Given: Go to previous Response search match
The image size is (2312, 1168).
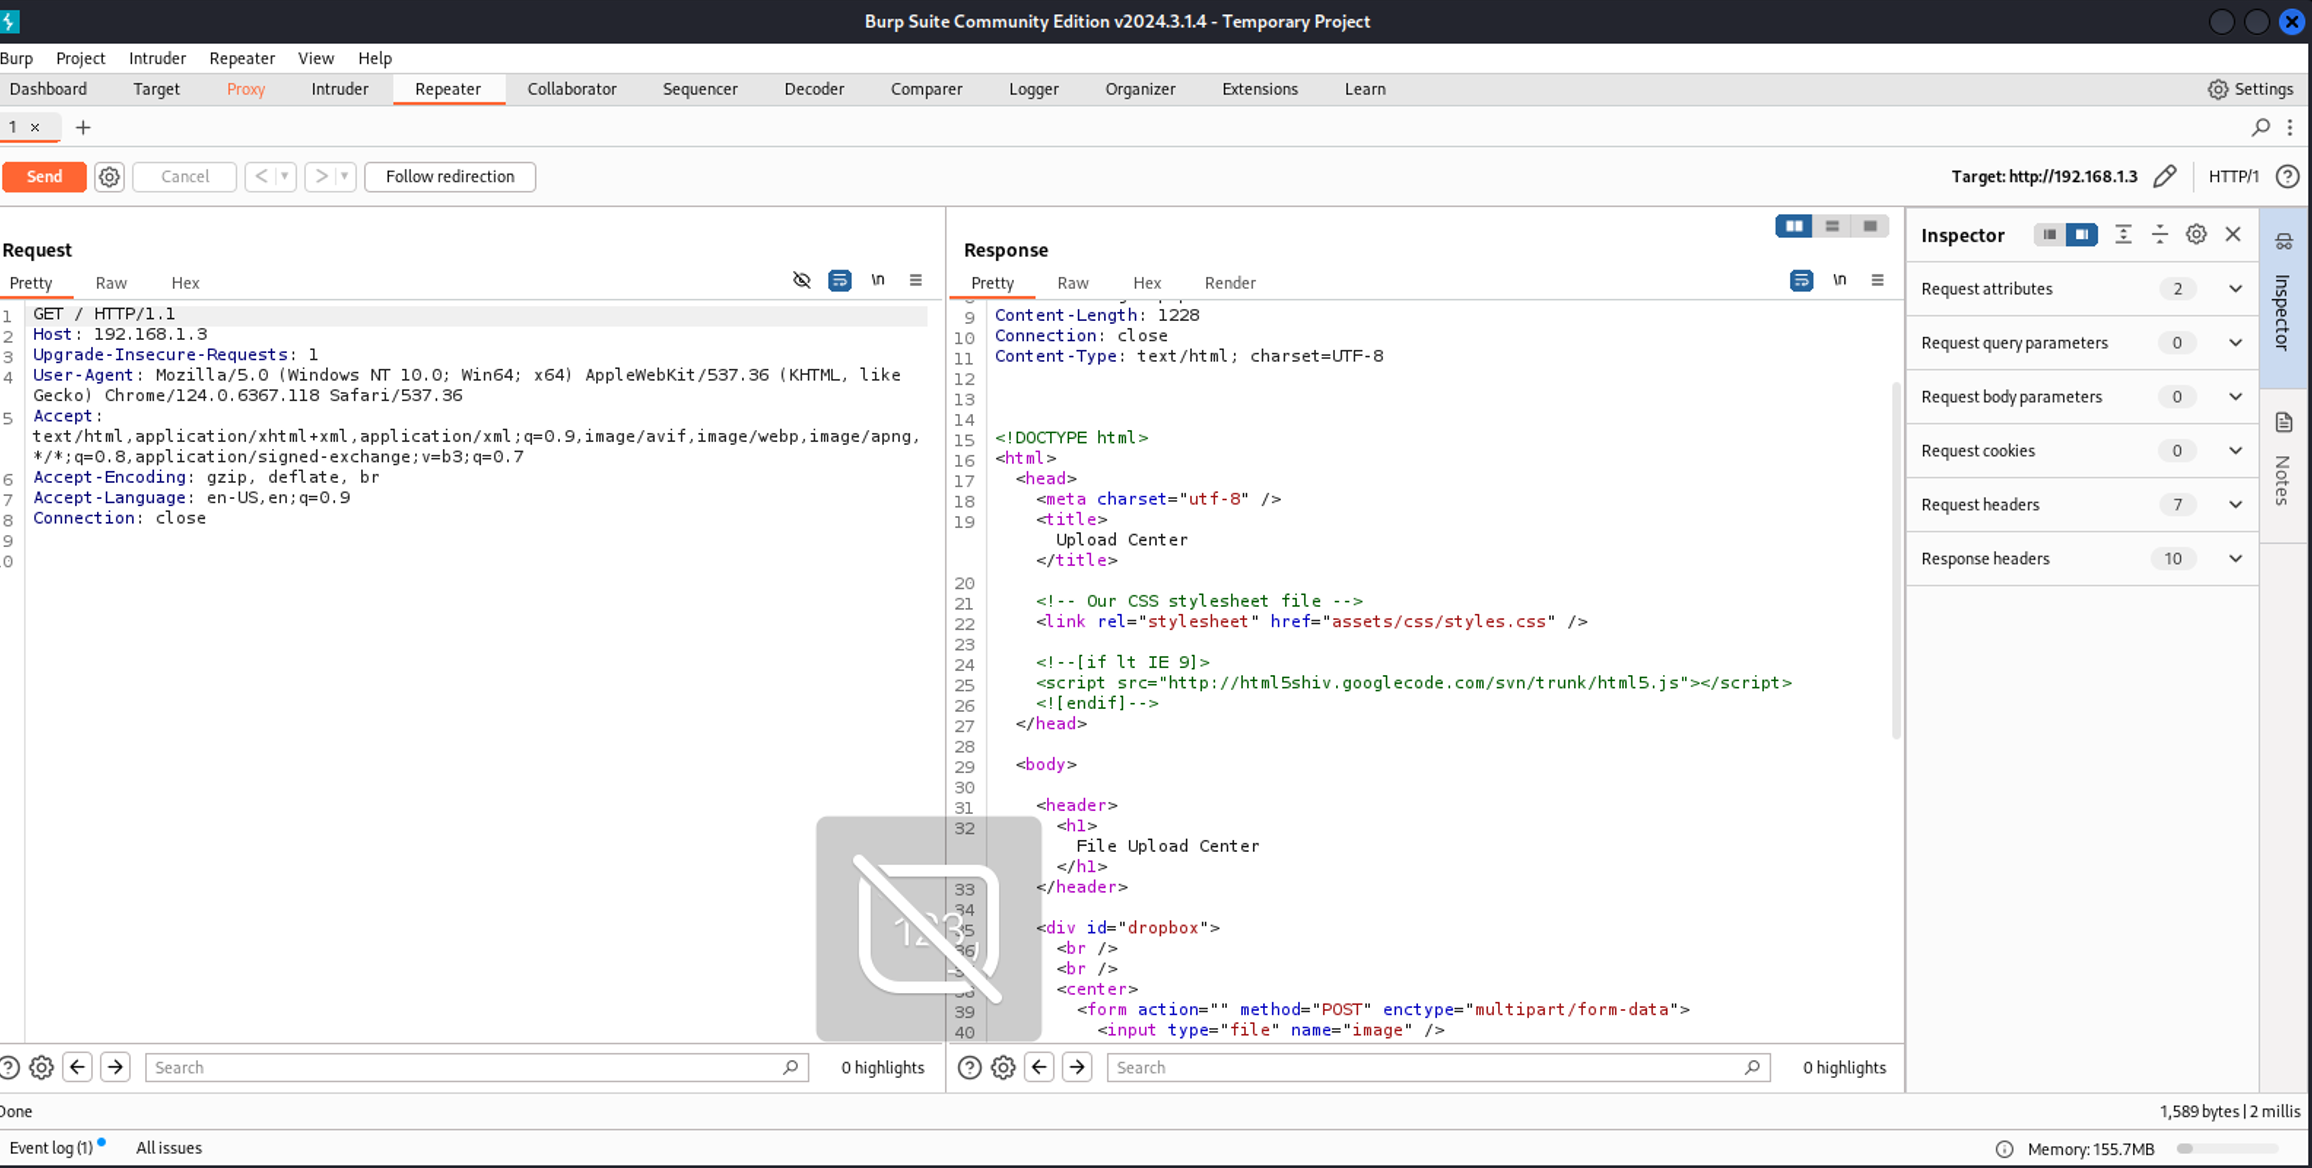Looking at the screenshot, I should [1039, 1067].
